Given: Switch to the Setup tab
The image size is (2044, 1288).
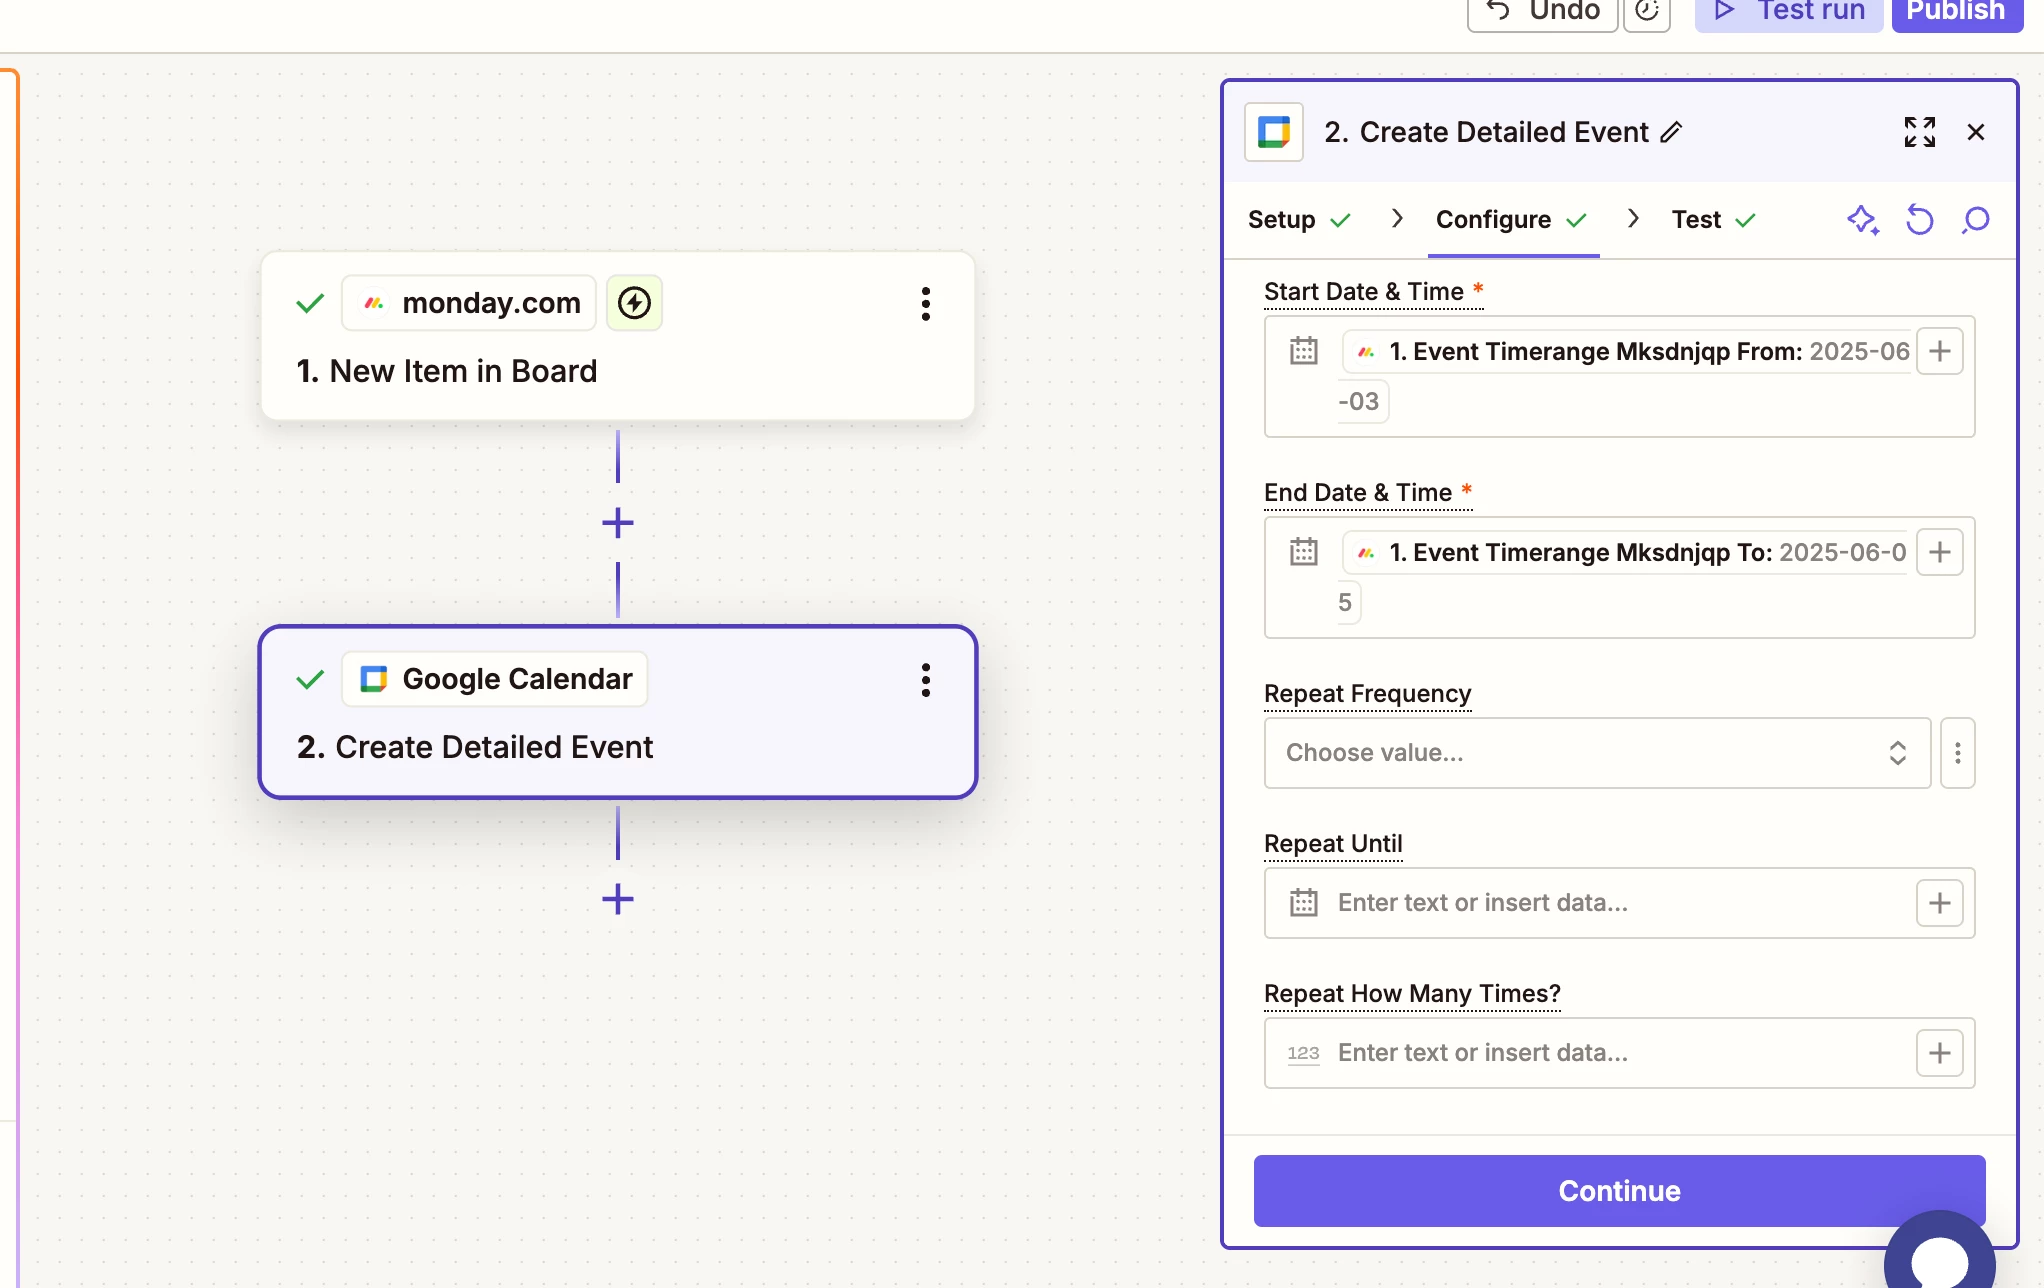Looking at the screenshot, I should point(1299,220).
